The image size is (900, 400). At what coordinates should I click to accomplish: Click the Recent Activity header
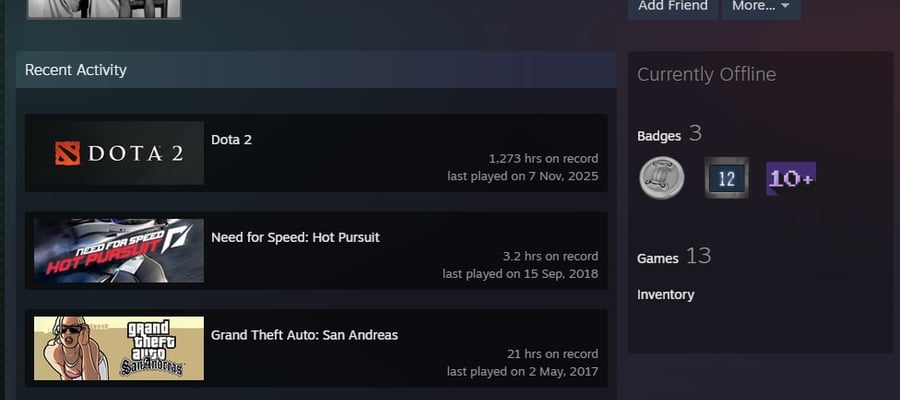pyautogui.click(x=75, y=69)
